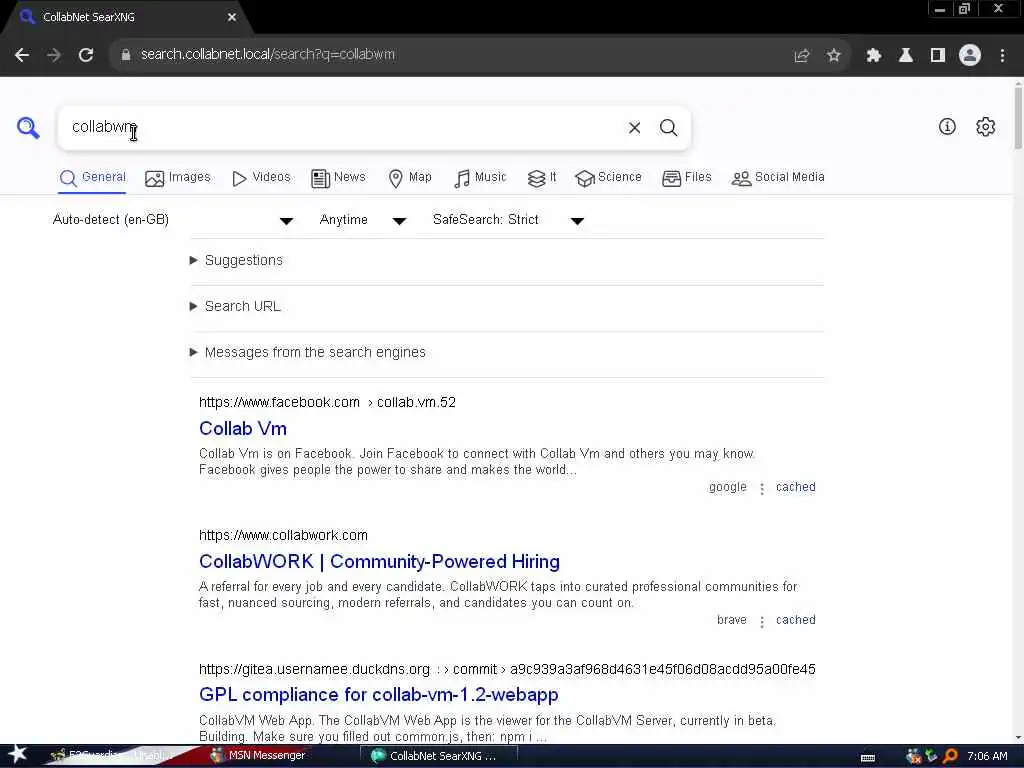Open MSN Messenger from taskbar
The image size is (1024, 768).
click(x=258, y=756)
